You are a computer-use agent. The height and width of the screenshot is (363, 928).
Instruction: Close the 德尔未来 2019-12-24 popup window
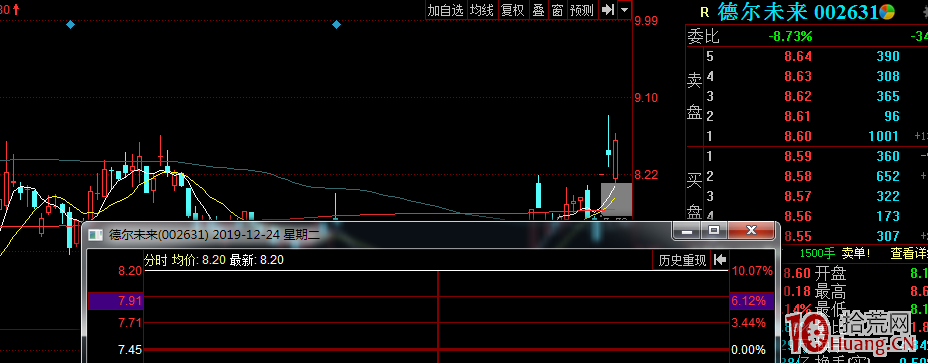point(751,230)
